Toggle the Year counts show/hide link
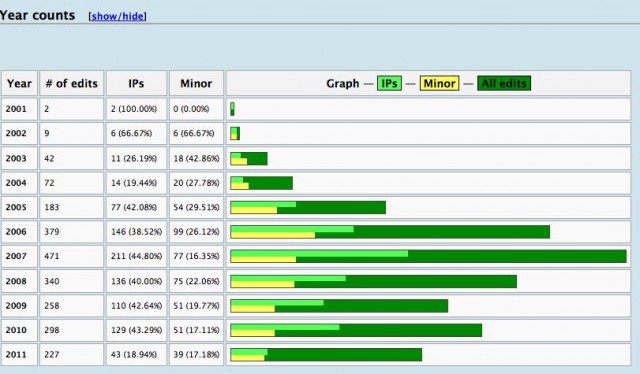The height and width of the screenshot is (374, 640). click(118, 16)
